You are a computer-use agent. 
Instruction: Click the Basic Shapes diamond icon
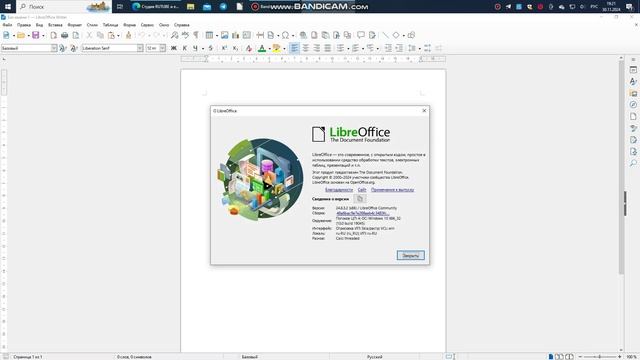(396, 36)
